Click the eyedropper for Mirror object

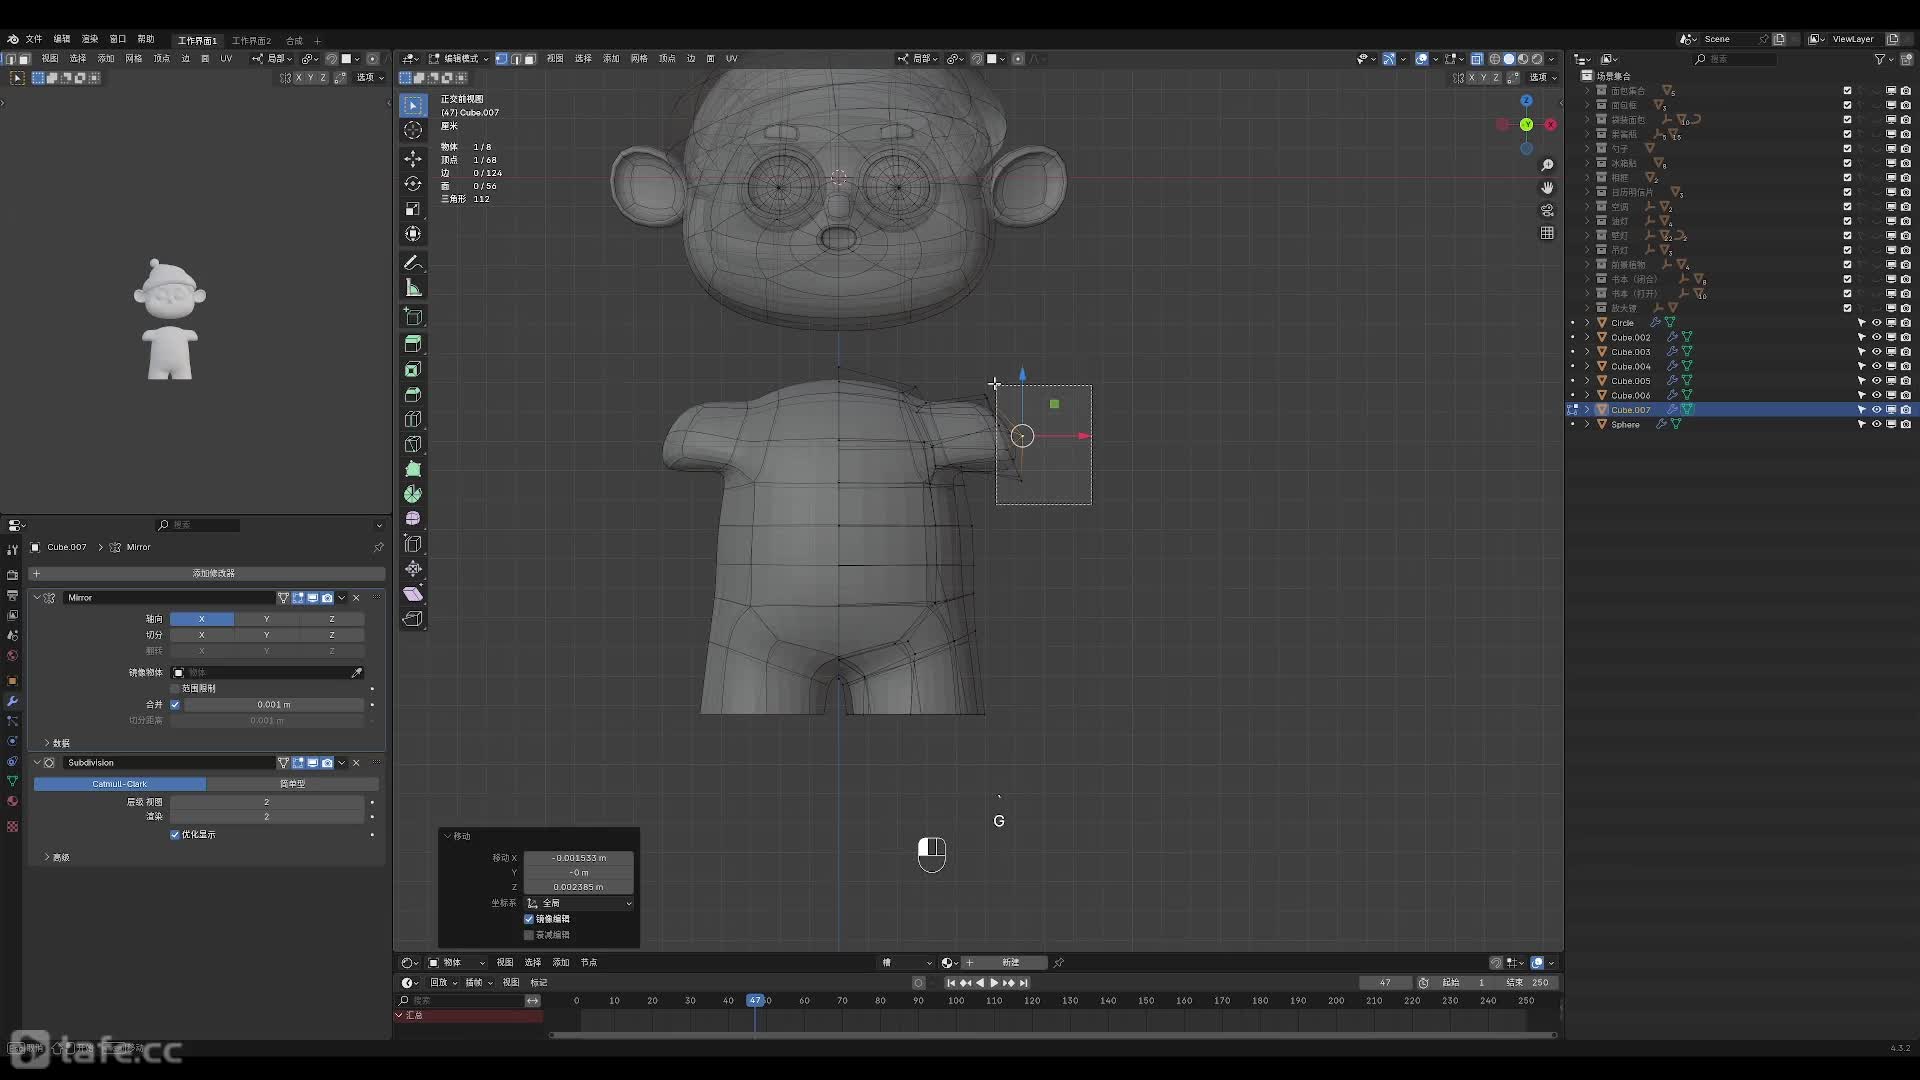tap(357, 673)
